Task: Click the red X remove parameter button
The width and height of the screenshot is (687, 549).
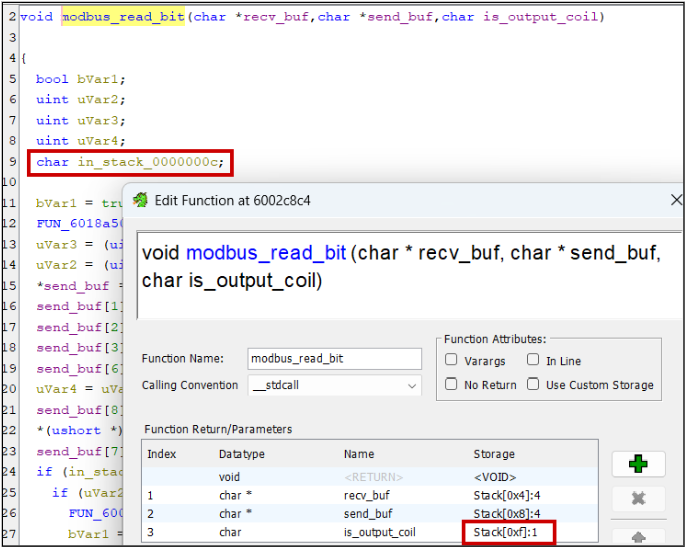Action: 638,498
